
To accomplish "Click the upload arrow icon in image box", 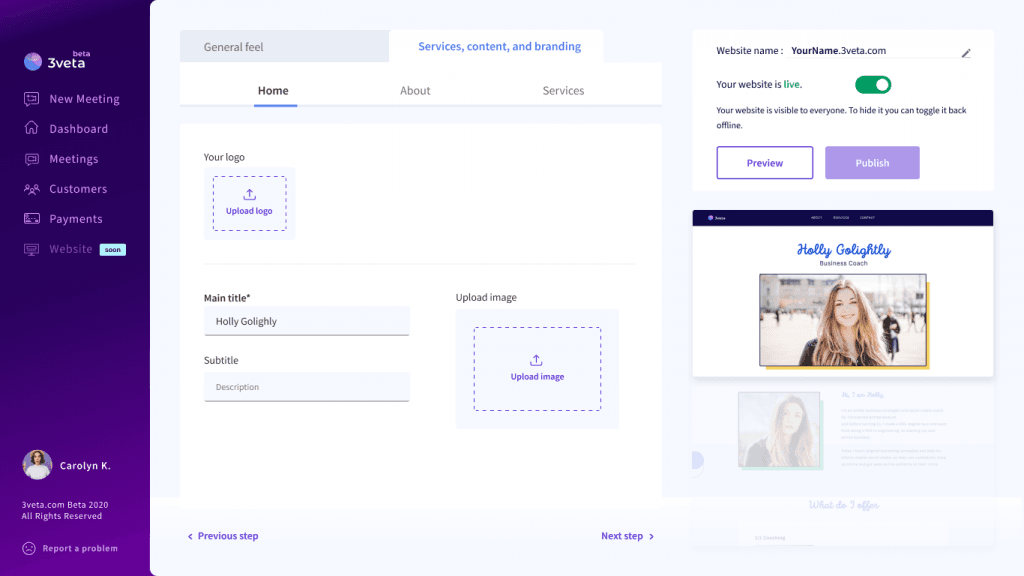I will click(x=536, y=360).
